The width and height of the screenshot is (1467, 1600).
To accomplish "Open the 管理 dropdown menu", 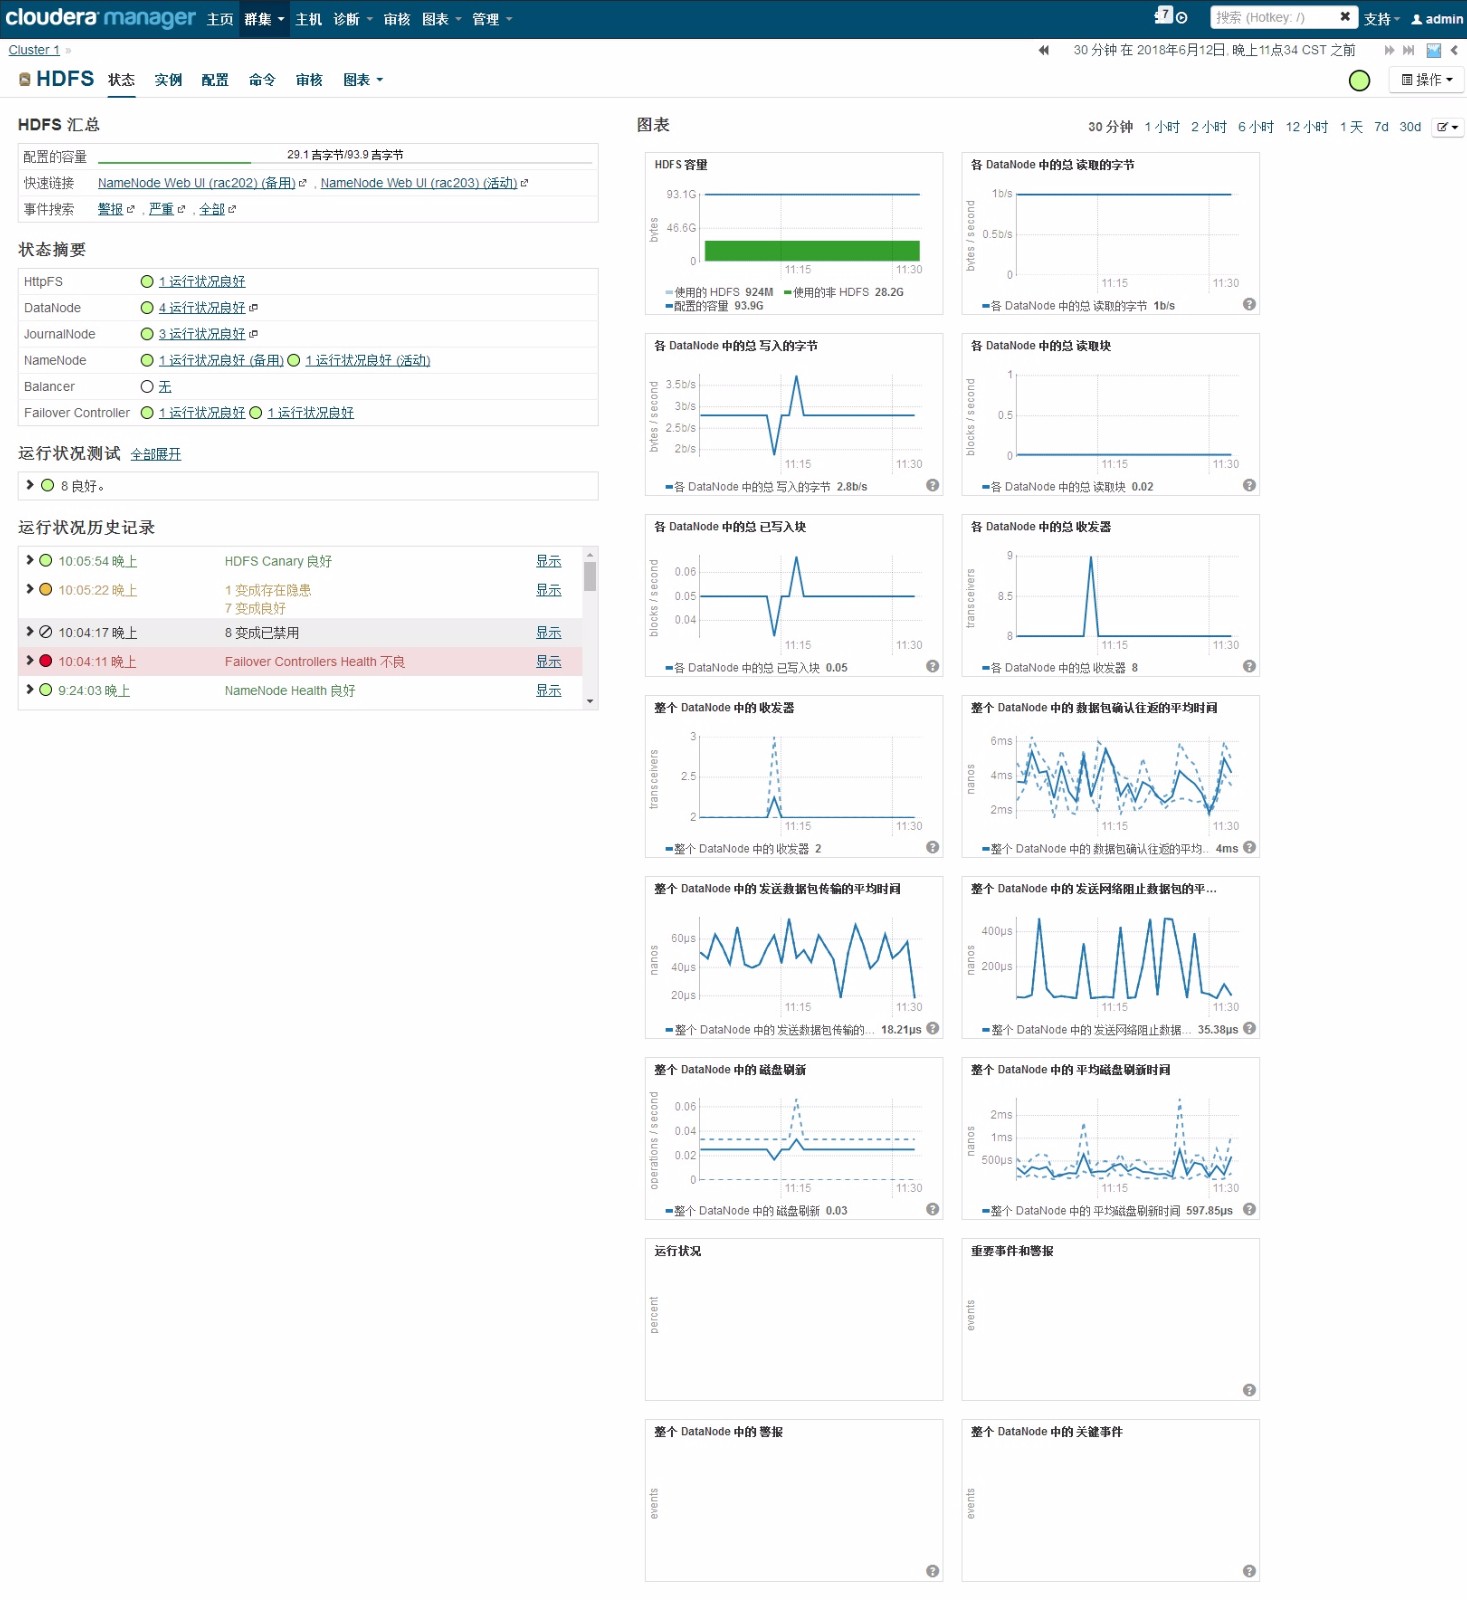I will [492, 19].
